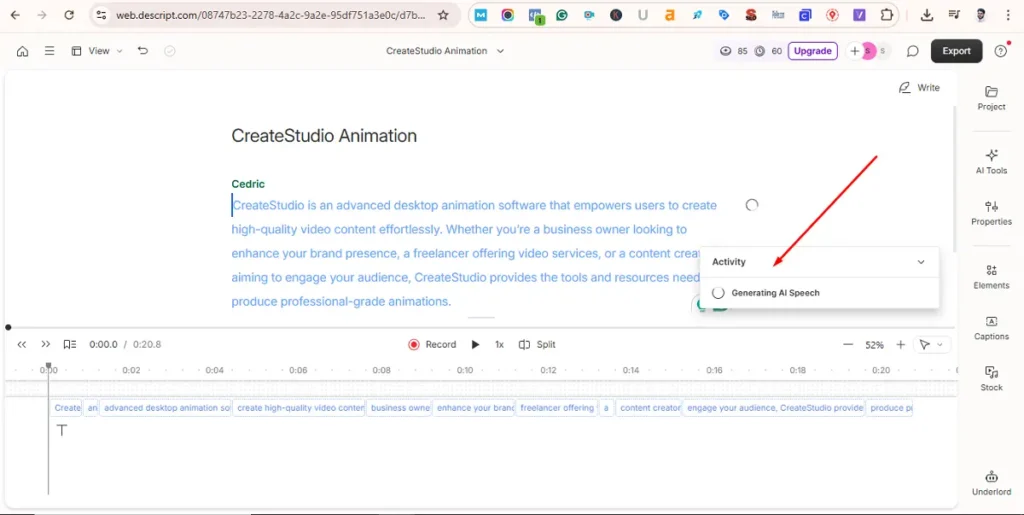This screenshot has height=515, width=1024.
Task: Open the Elements panel
Action: [991, 277]
